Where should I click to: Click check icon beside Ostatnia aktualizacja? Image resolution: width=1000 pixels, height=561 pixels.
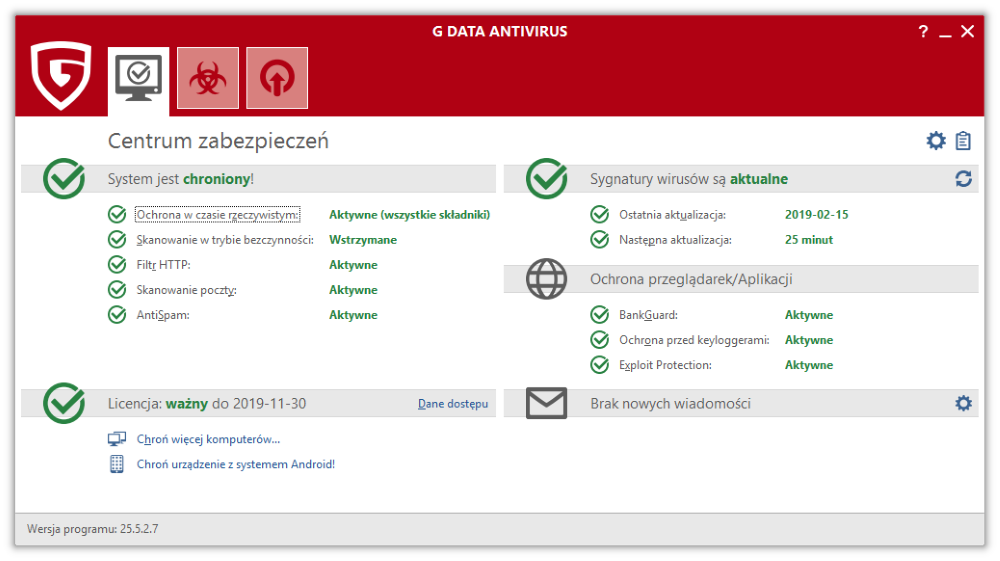(x=599, y=214)
